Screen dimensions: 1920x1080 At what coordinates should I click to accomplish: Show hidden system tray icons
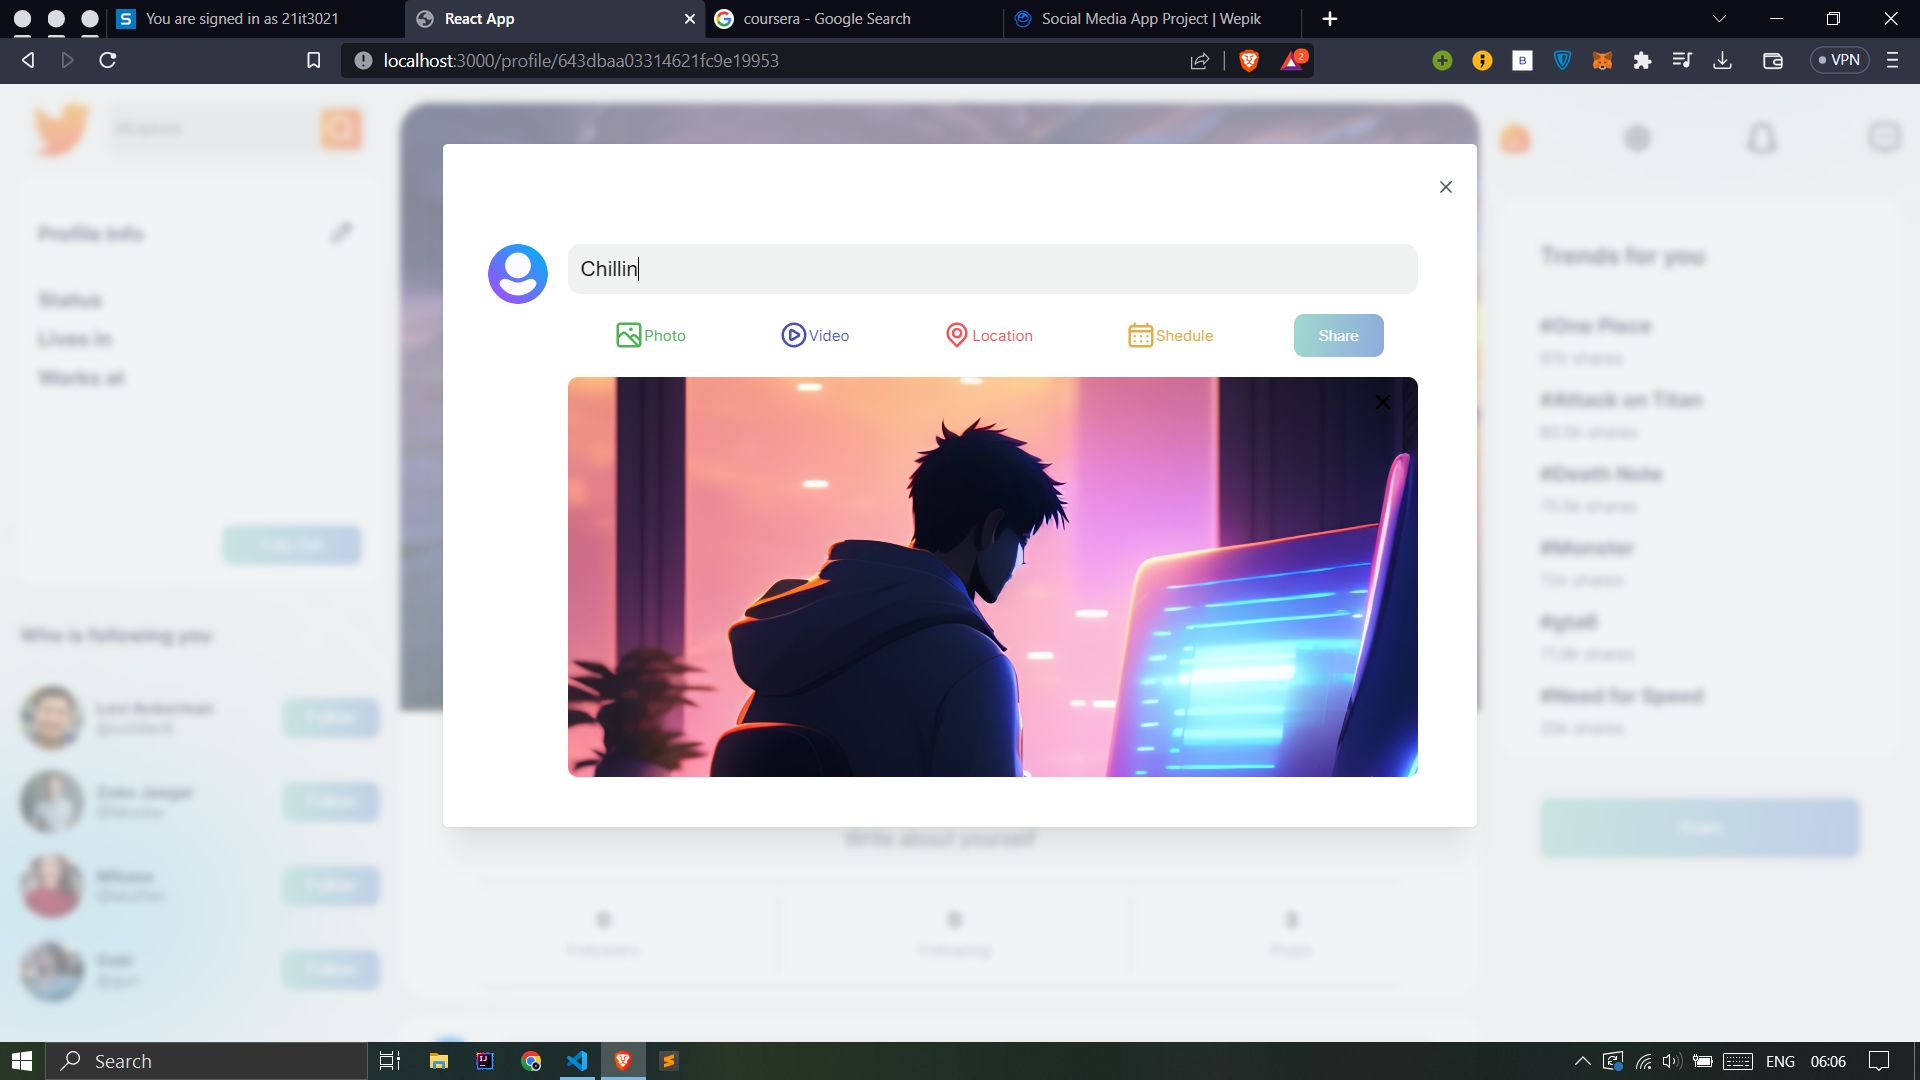point(1582,1061)
